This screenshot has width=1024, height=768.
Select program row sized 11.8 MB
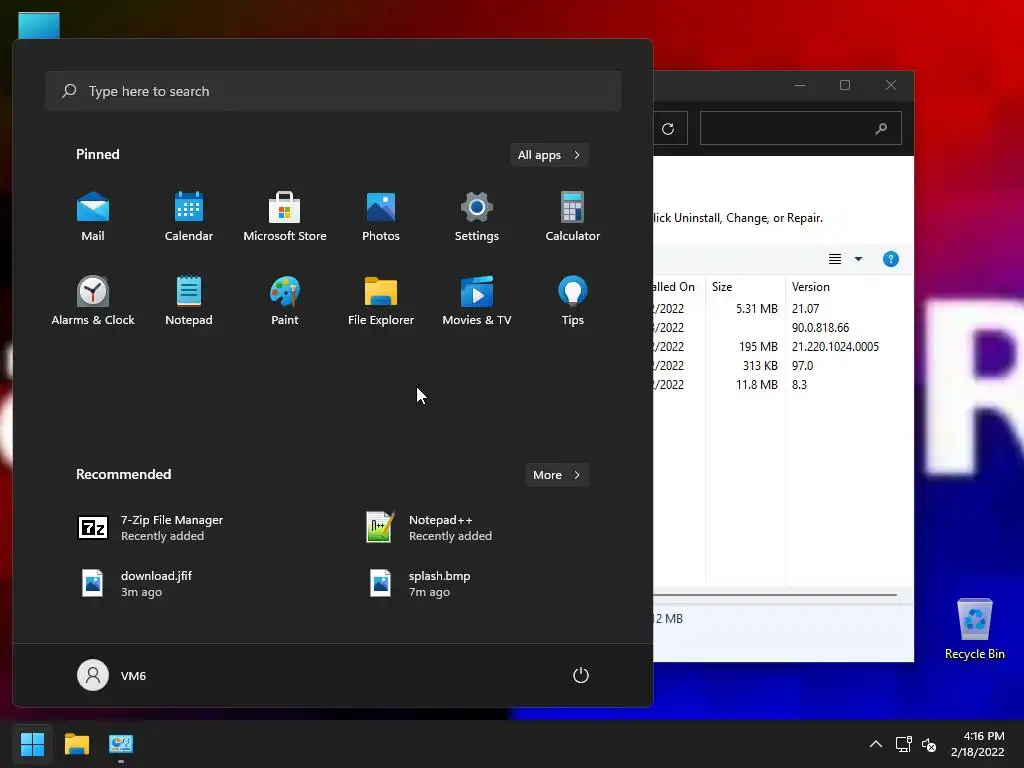click(784, 384)
